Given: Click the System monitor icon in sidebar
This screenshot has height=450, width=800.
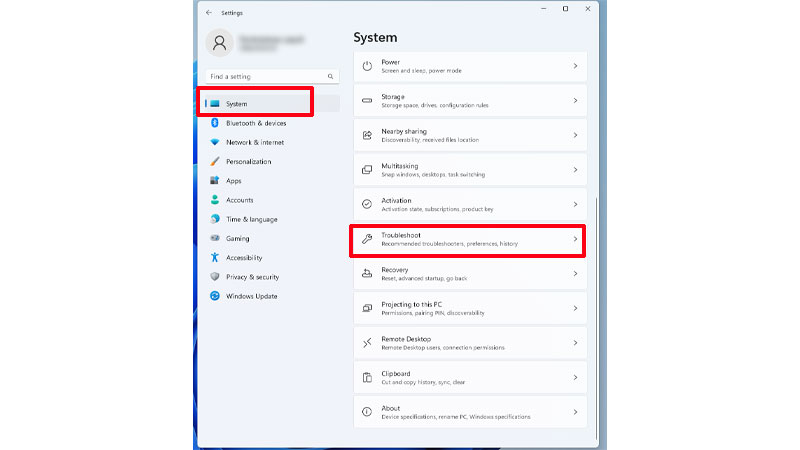Looking at the screenshot, I should point(215,104).
